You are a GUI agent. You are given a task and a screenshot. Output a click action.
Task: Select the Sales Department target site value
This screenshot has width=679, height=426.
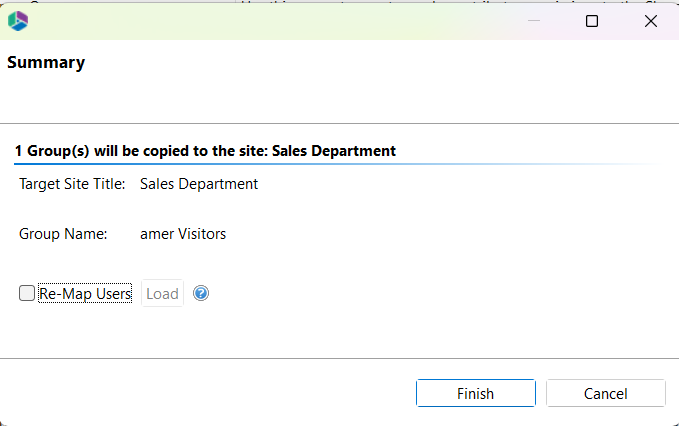coord(199,184)
